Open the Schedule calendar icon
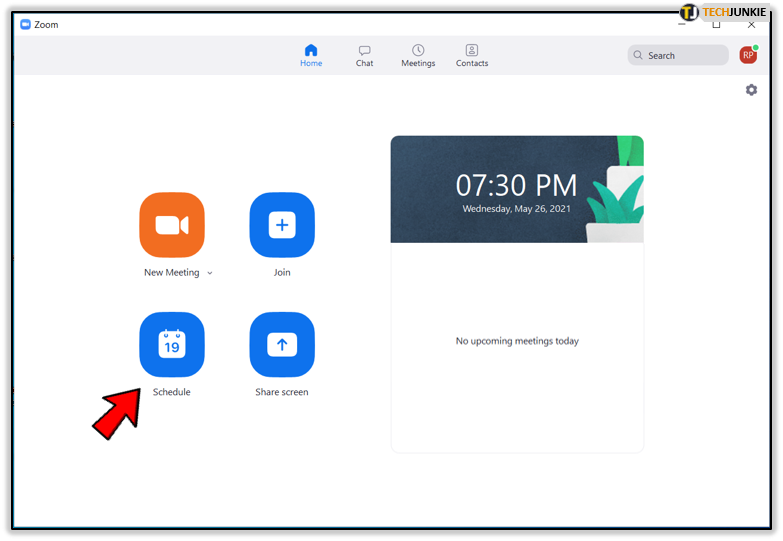Image resolution: width=783 pixels, height=541 pixels. point(172,345)
